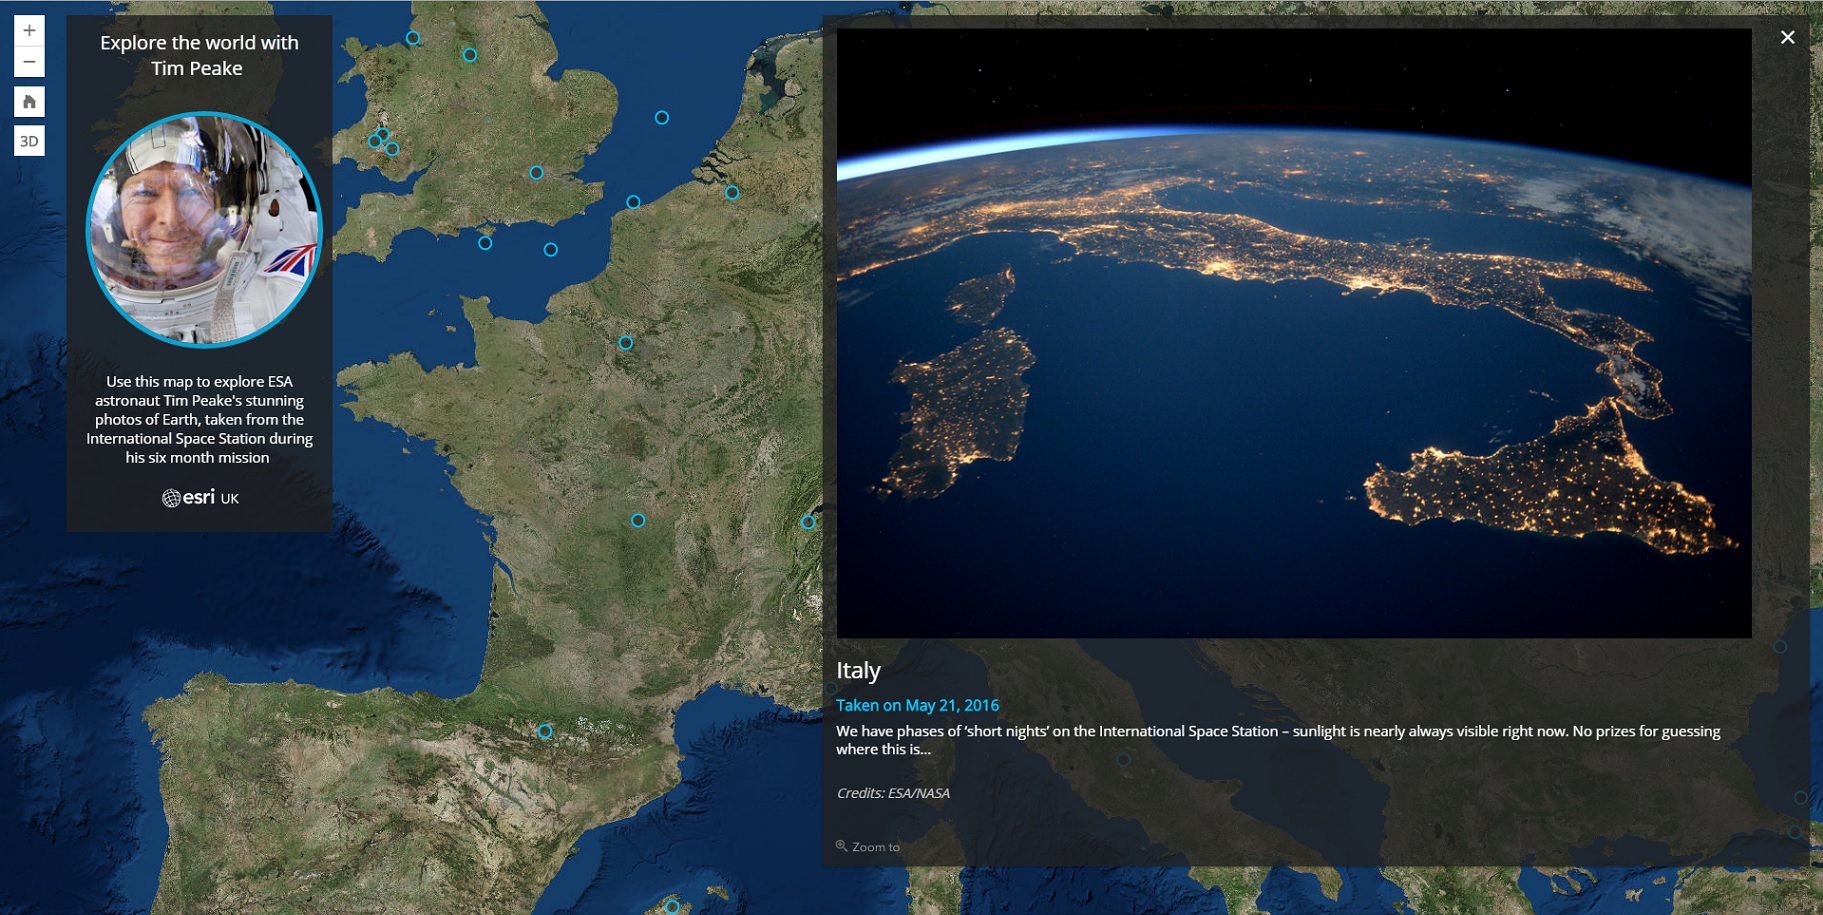Open the Italy night photo
1823x915 pixels.
click(x=1293, y=333)
